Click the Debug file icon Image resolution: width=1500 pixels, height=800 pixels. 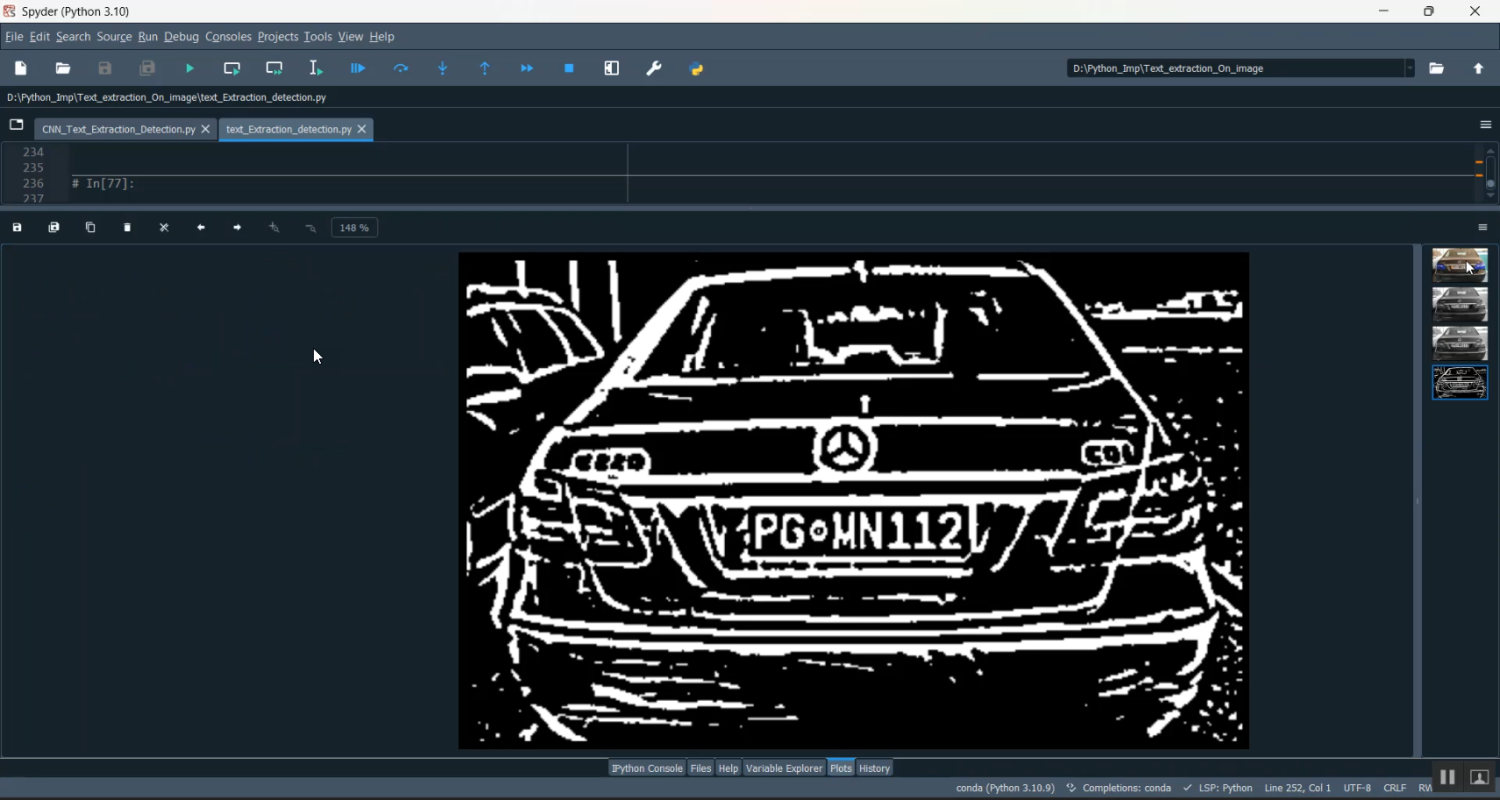pos(358,69)
